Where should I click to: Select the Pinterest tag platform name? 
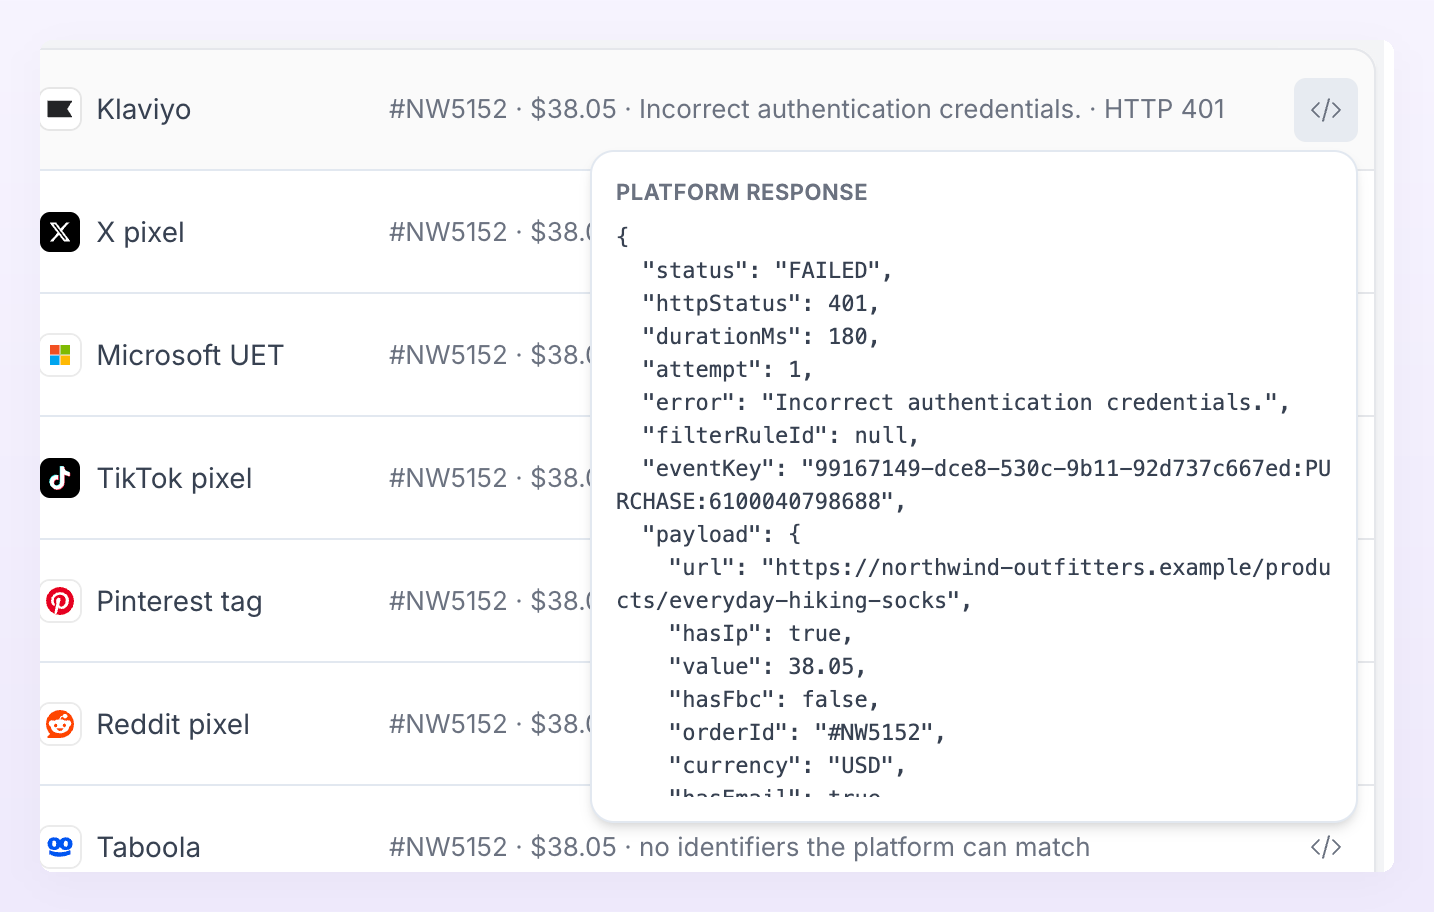180,601
